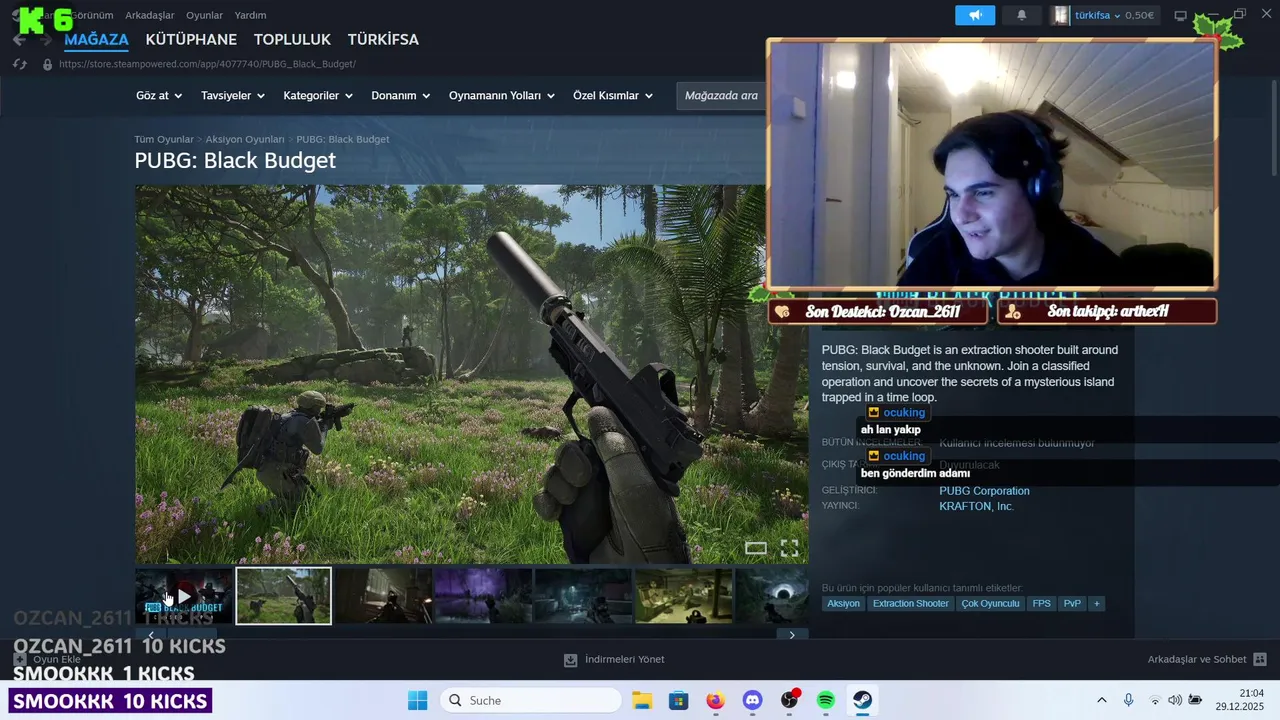Show hidden system tray icons

click(1102, 700)
